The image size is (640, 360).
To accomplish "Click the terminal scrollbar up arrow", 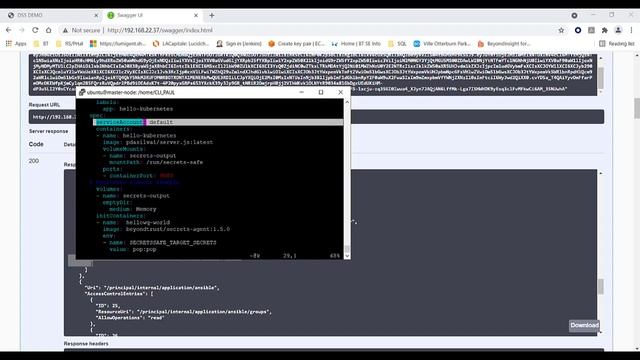I will pyautogui.click(x=347, y=102).
